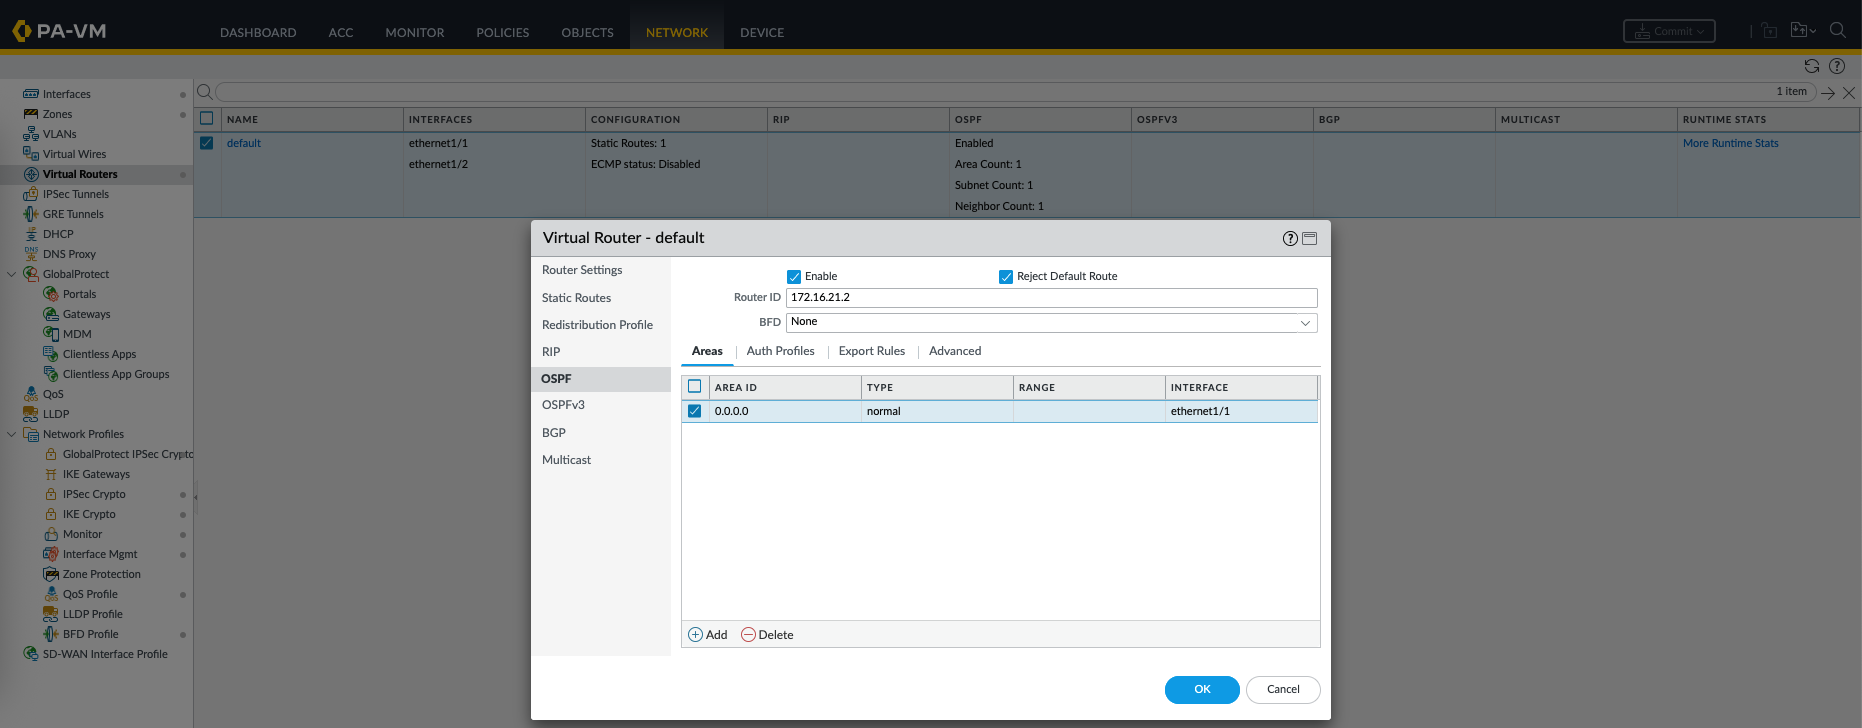This screenshot has height=728, width=1862.
Task: Deselect the 0.0.0.0 area row checkbox
Action: tap(695, 411)
